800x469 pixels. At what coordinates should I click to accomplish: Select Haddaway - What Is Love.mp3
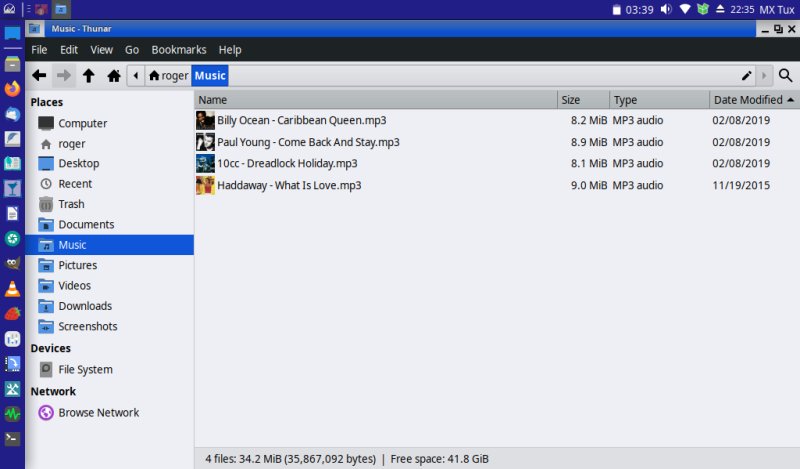click(x=289, y=185)
